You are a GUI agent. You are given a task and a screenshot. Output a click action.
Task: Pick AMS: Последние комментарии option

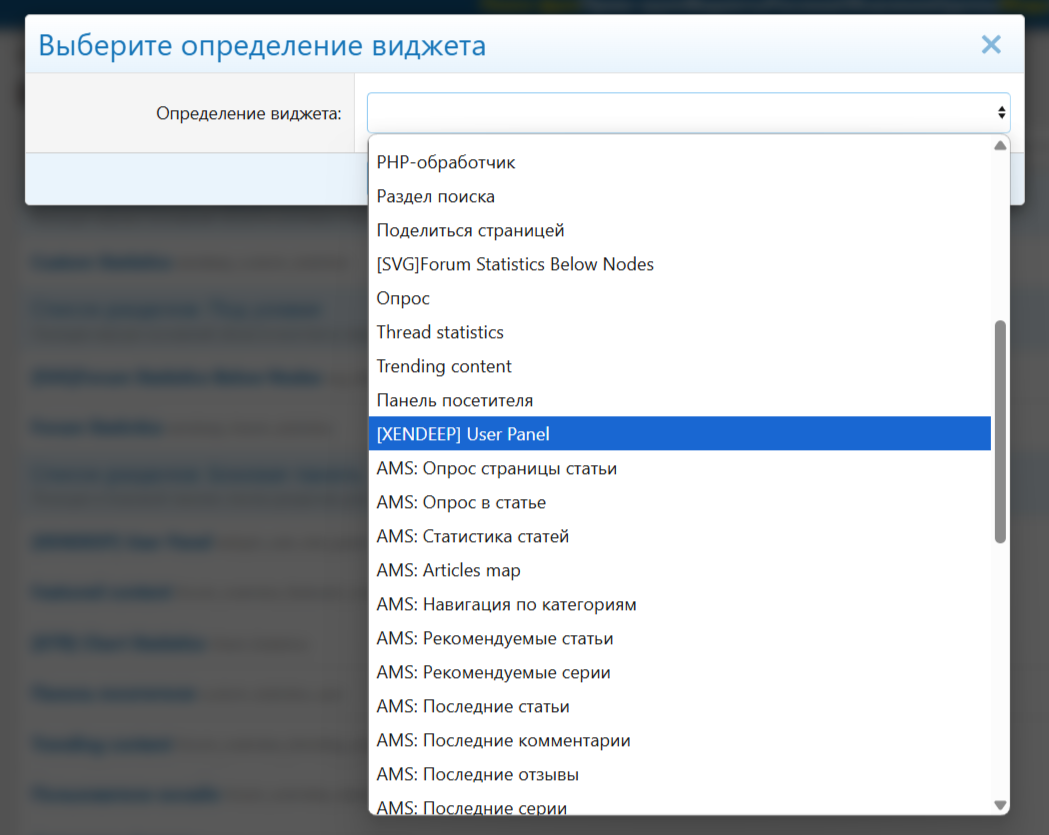pos(503,740)
